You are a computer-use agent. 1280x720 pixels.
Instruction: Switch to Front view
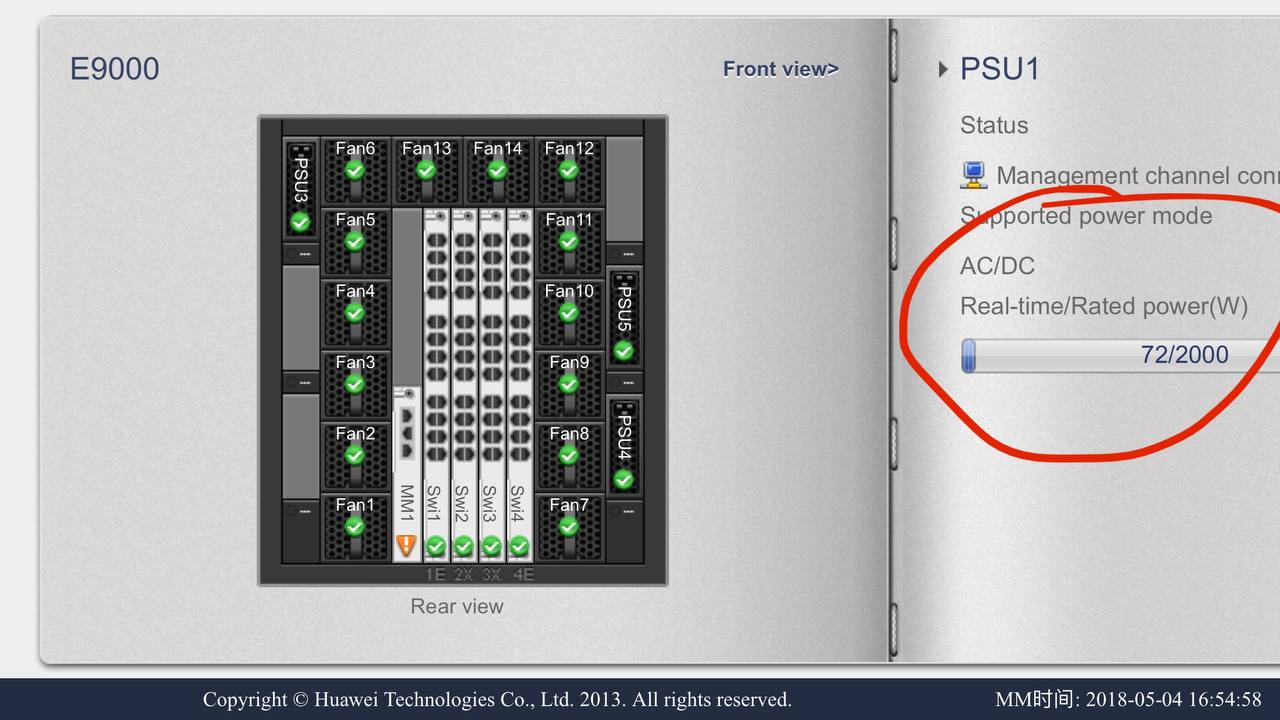click(781, 69)
